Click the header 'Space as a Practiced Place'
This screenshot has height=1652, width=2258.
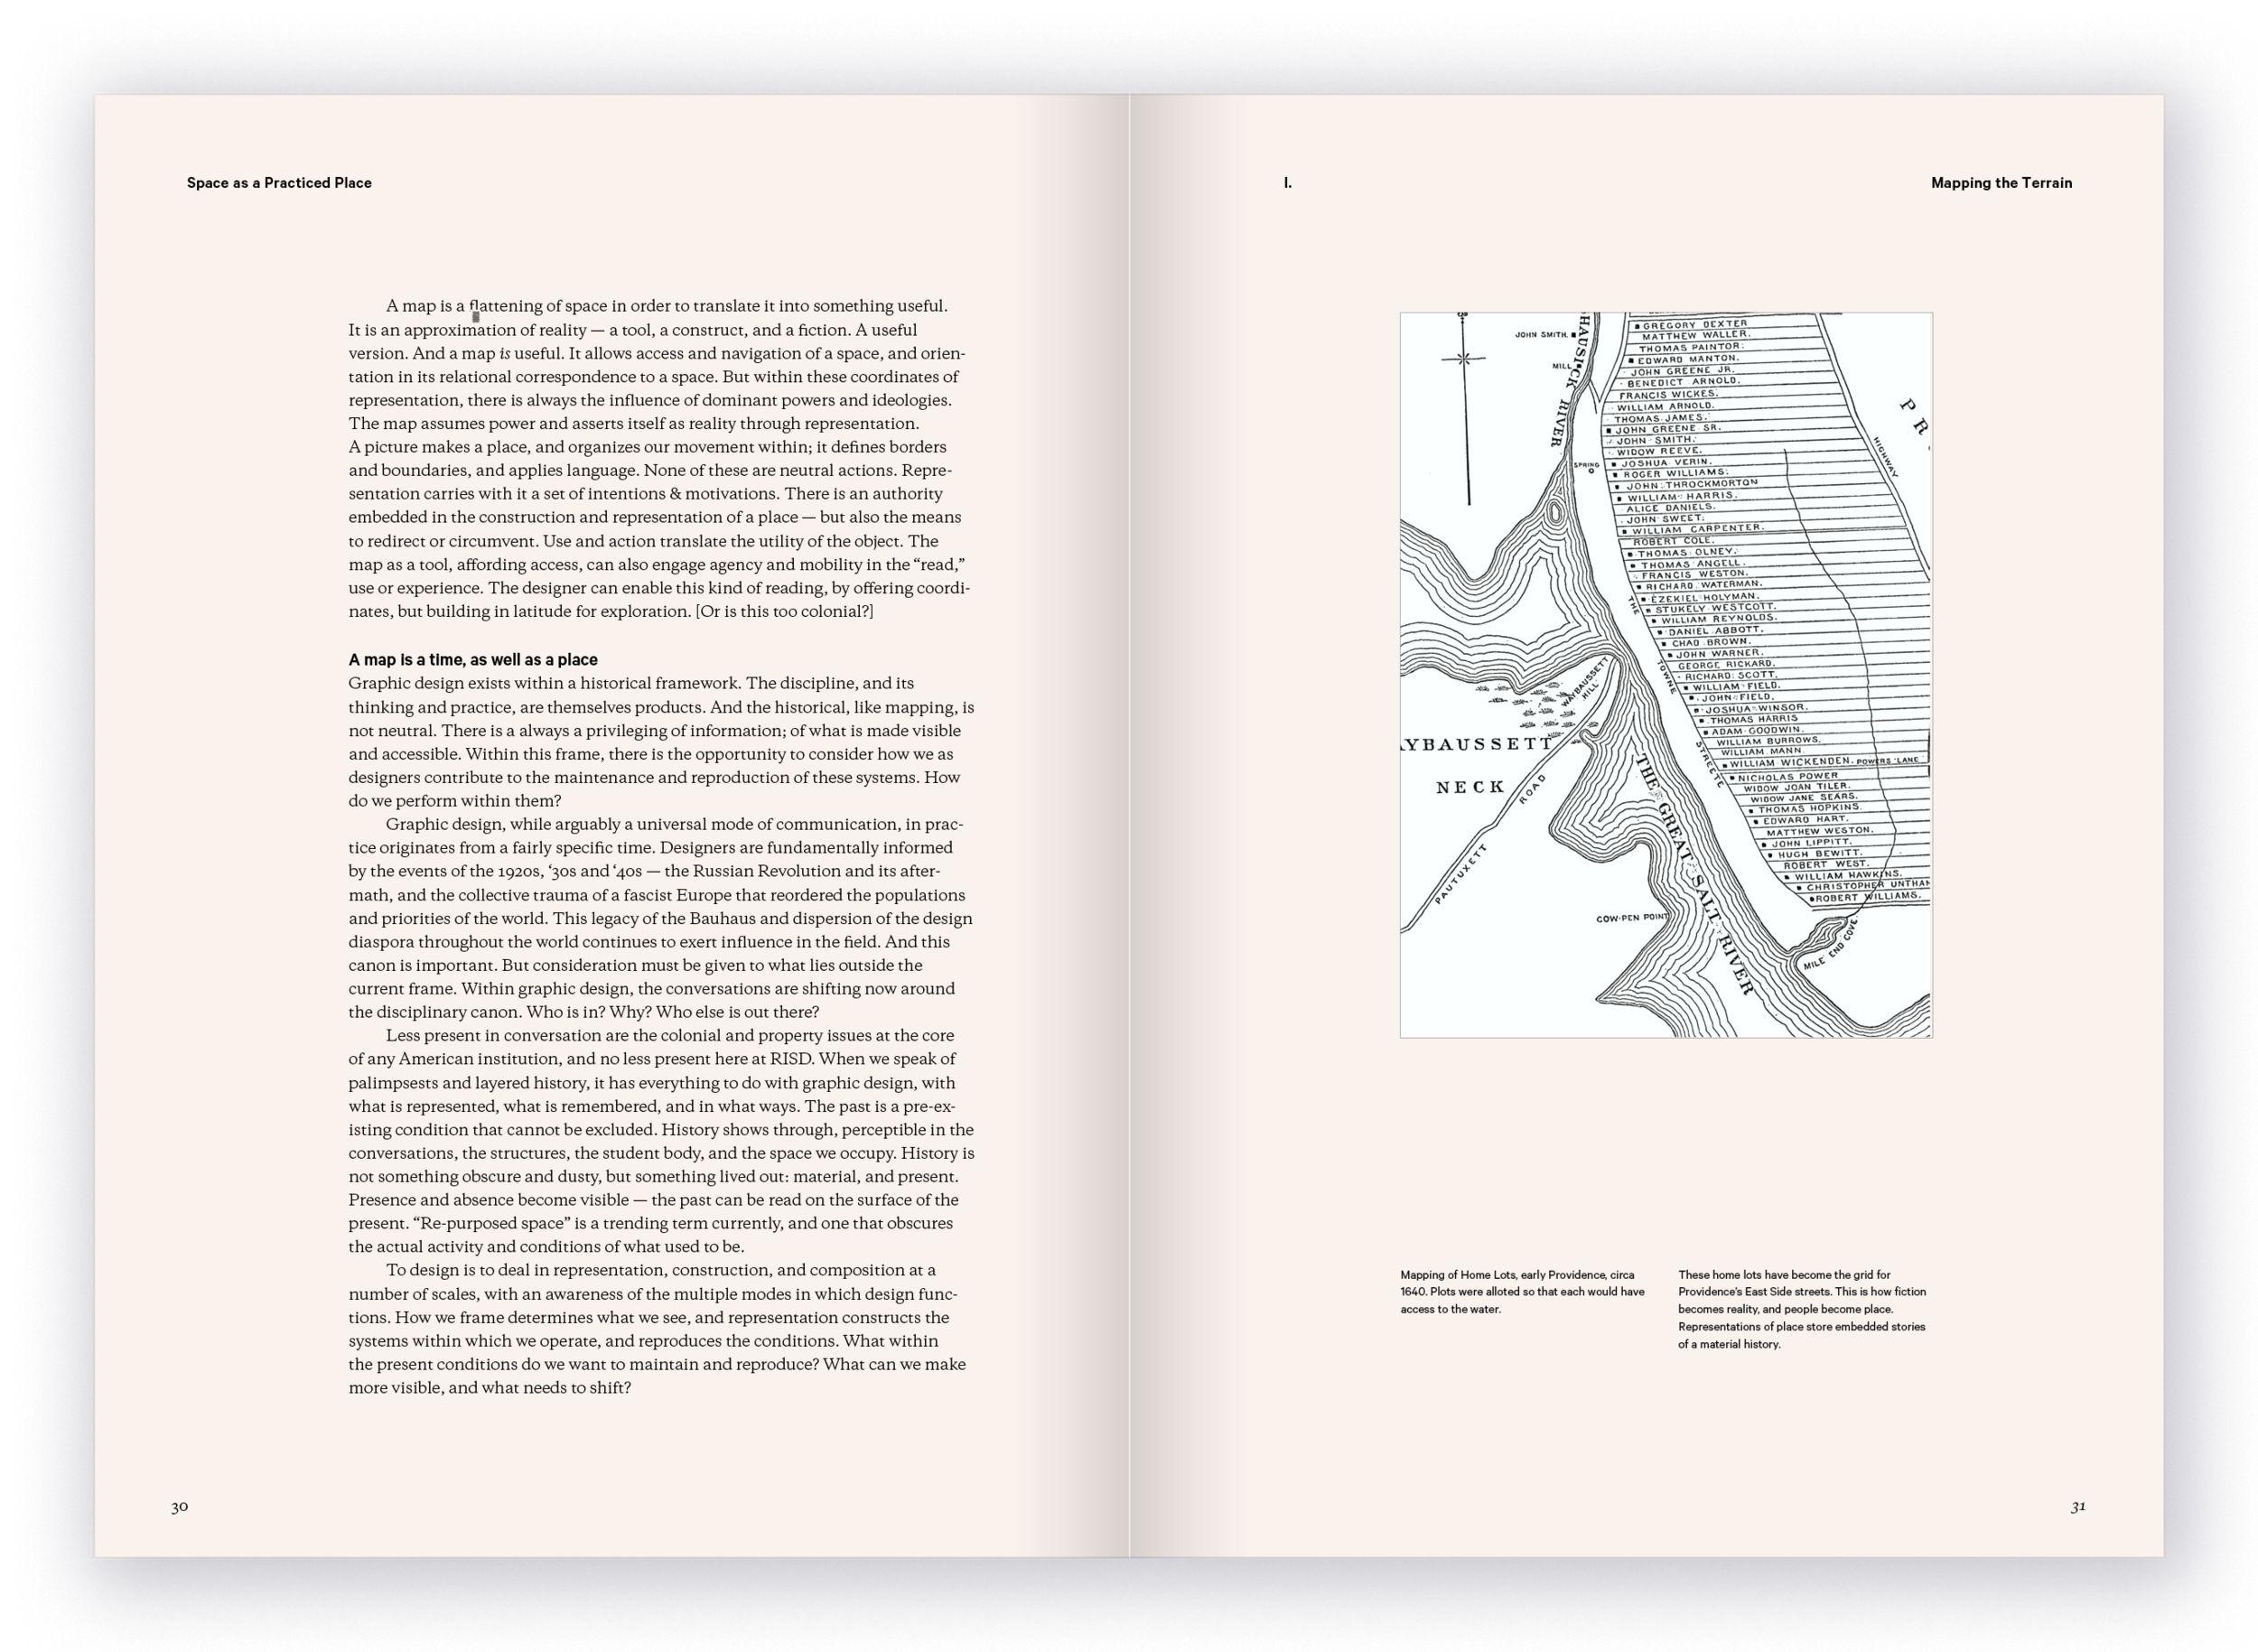pos(279,183)
